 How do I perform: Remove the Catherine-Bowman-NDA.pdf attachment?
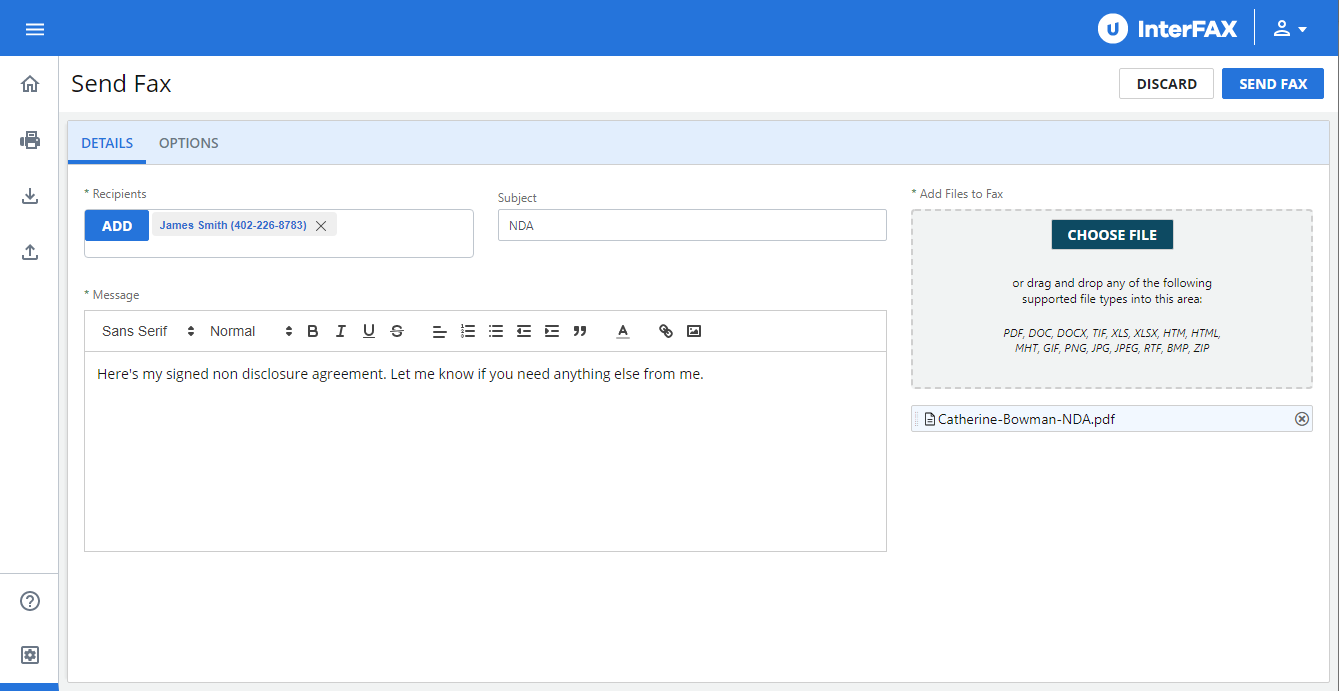pos(1301,419)
